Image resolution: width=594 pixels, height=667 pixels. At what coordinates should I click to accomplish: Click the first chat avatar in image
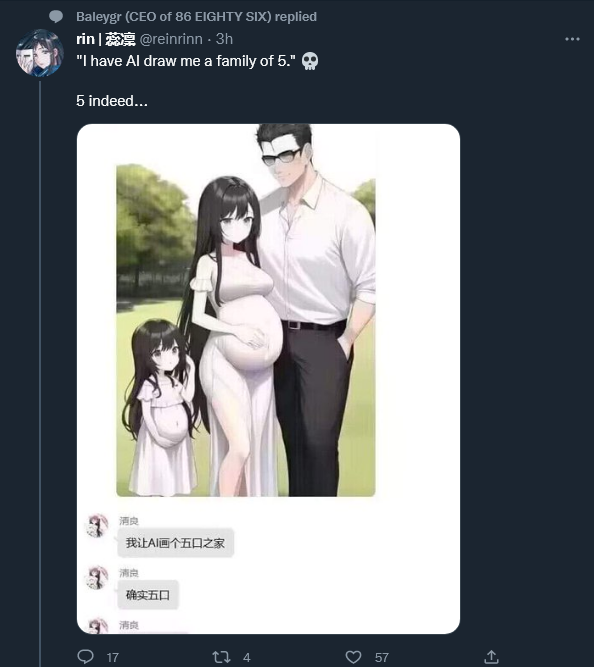97,525
